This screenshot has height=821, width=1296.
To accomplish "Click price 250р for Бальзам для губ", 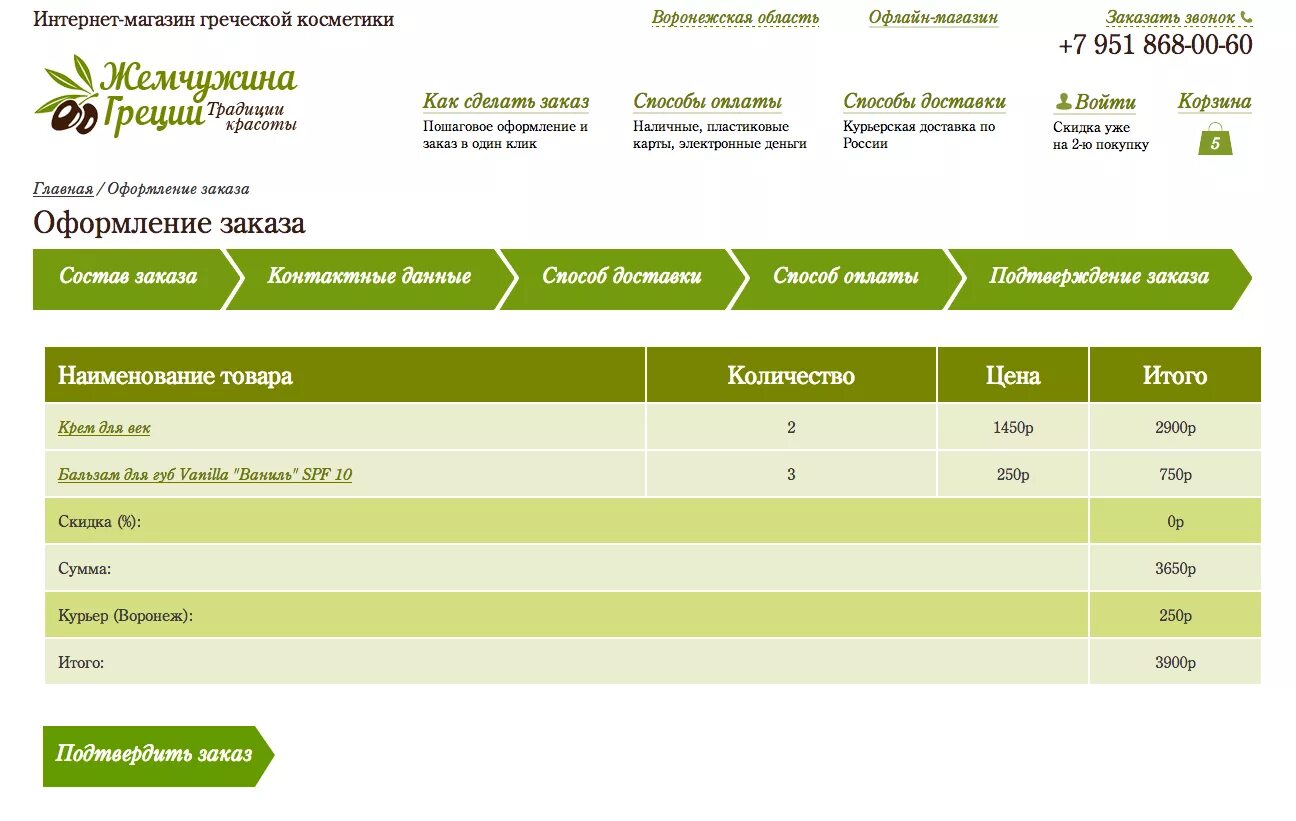I will pyautogui.click(x=1013, y=475).
